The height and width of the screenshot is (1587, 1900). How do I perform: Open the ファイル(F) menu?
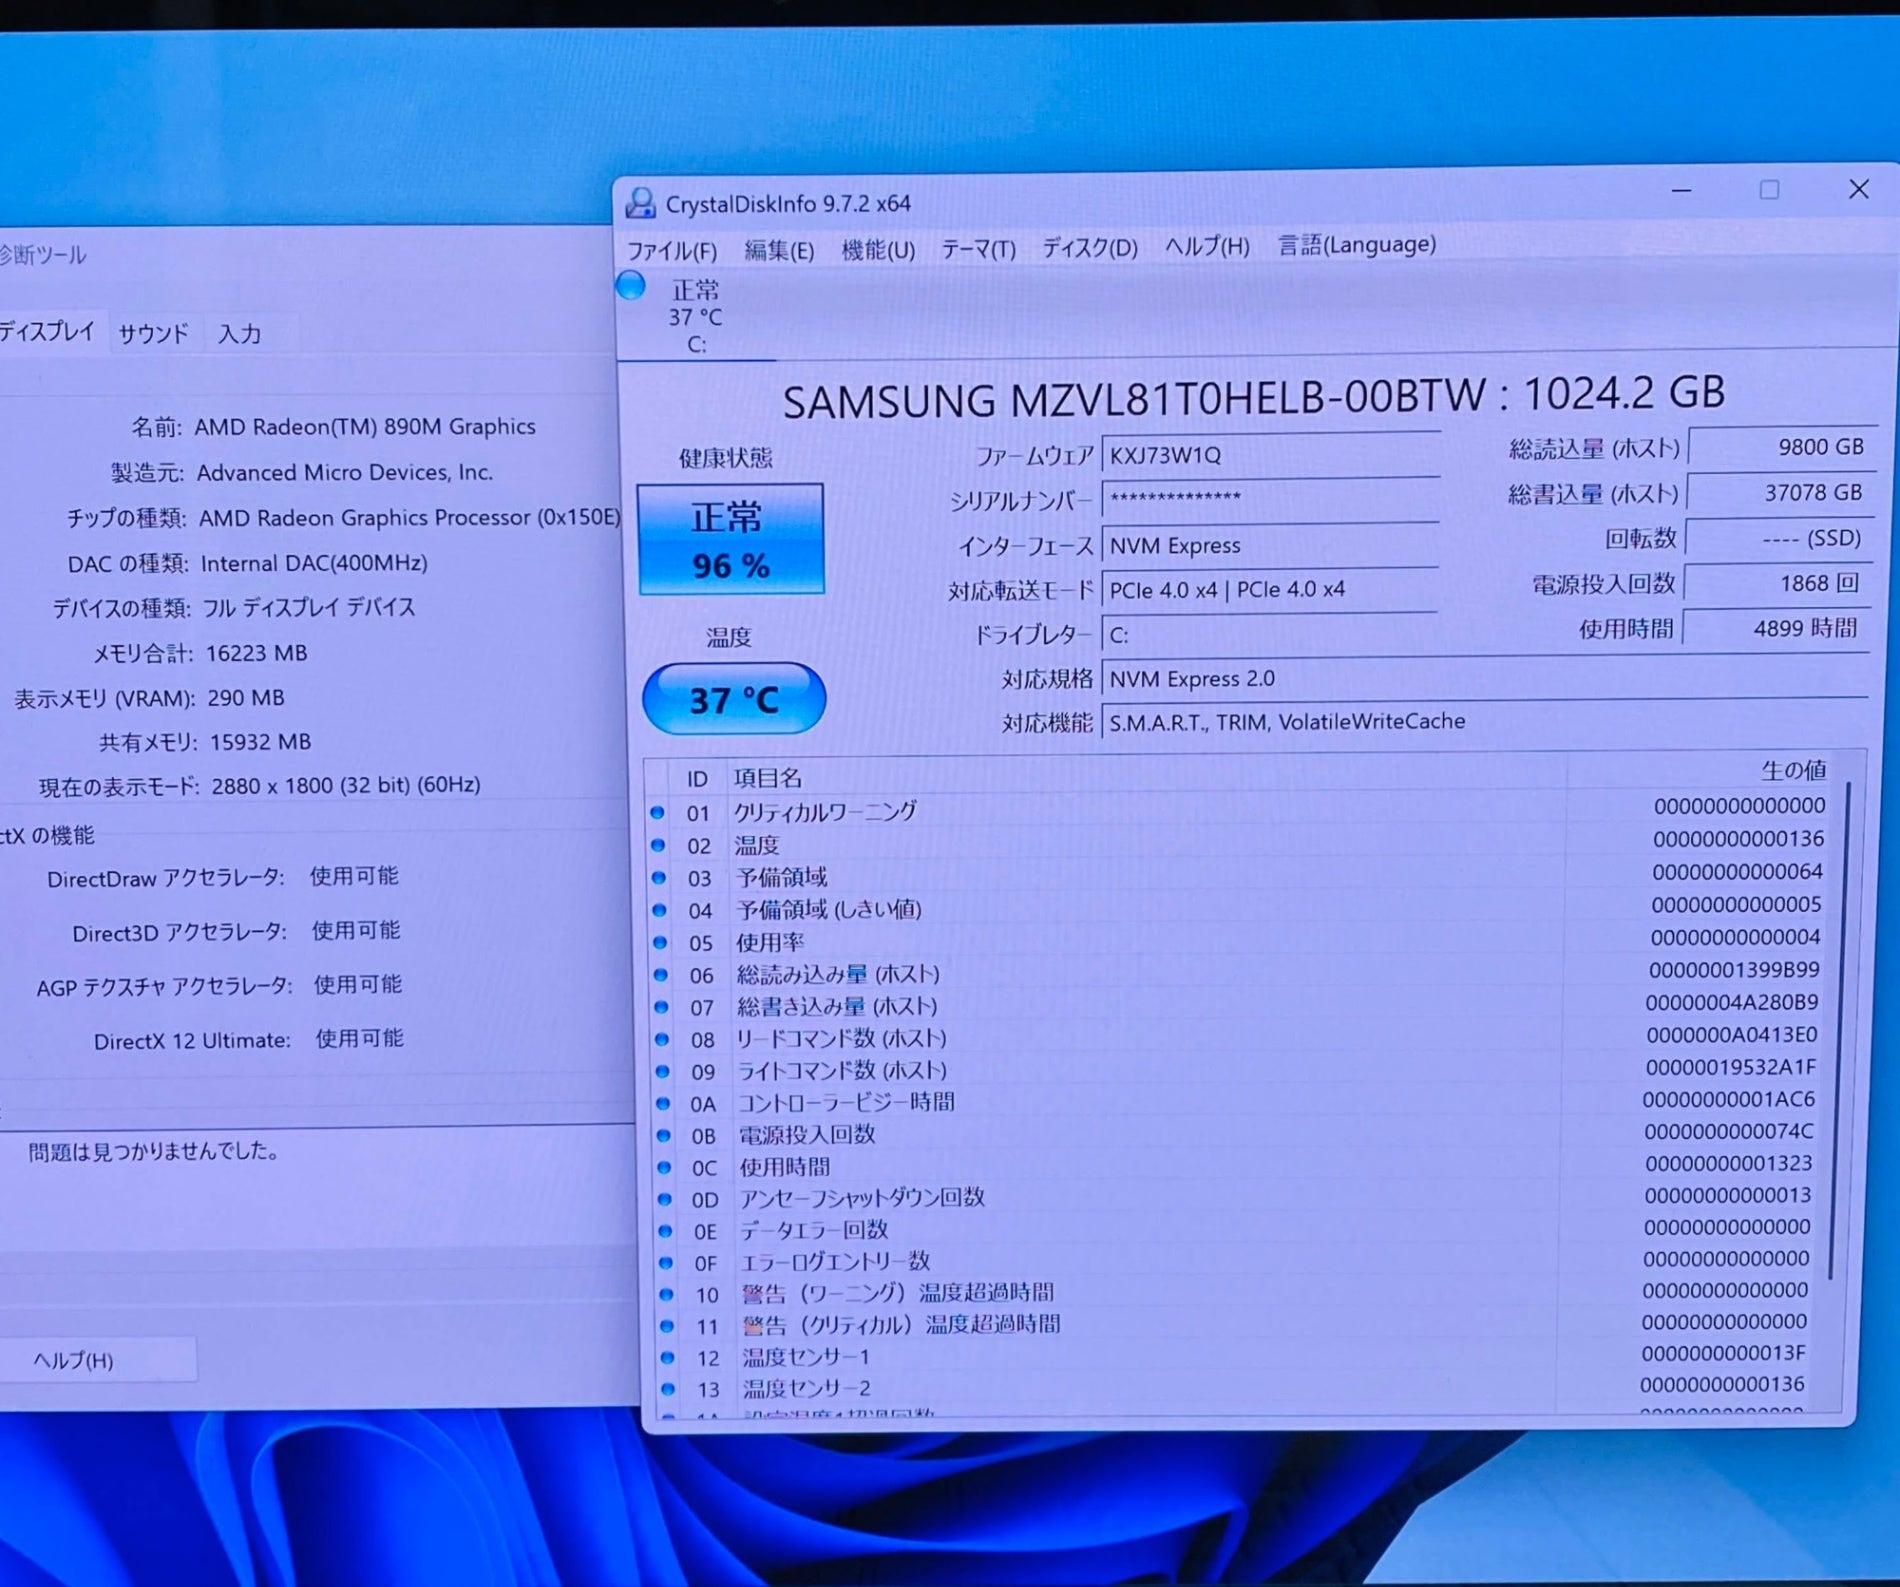[672, 250]
